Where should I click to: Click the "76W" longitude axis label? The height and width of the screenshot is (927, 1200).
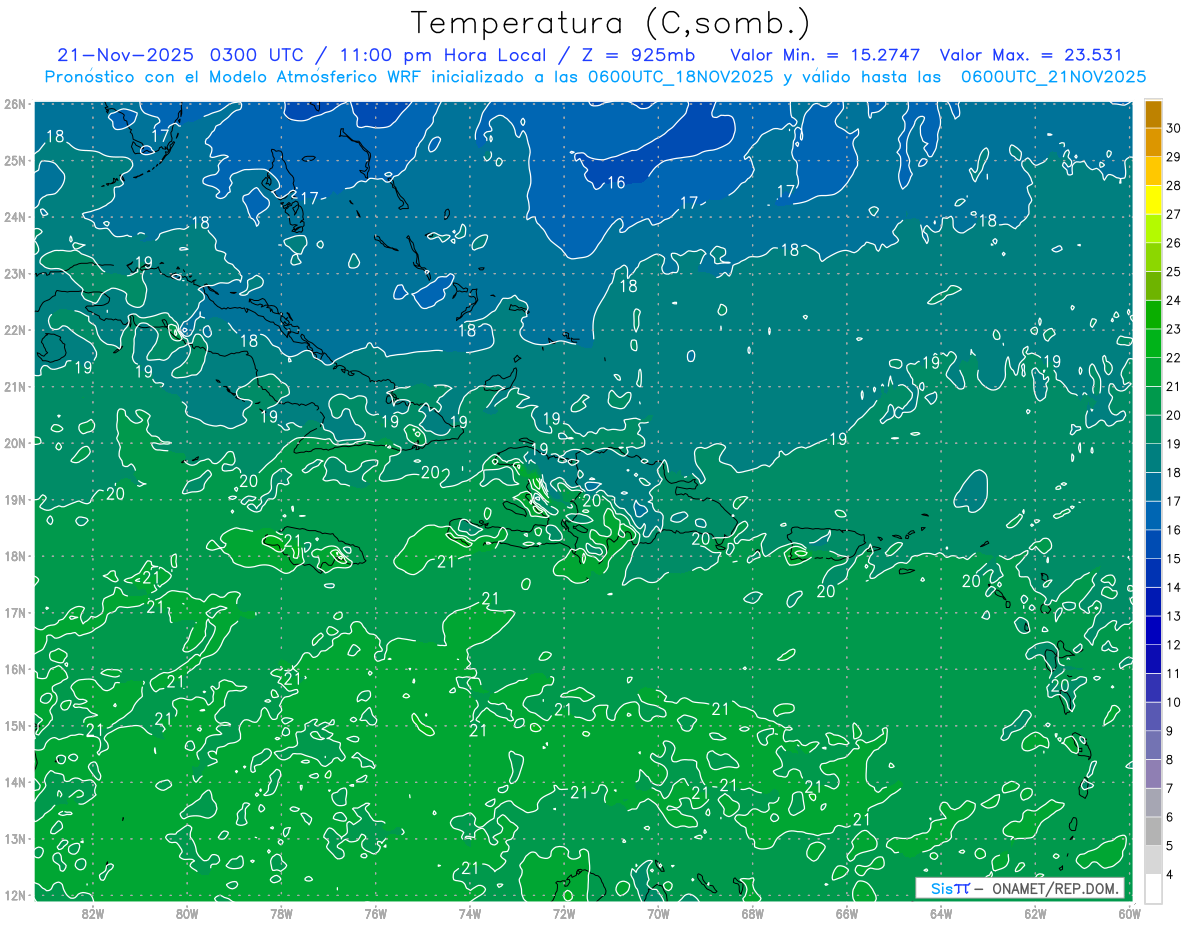[x=375, y=912]
